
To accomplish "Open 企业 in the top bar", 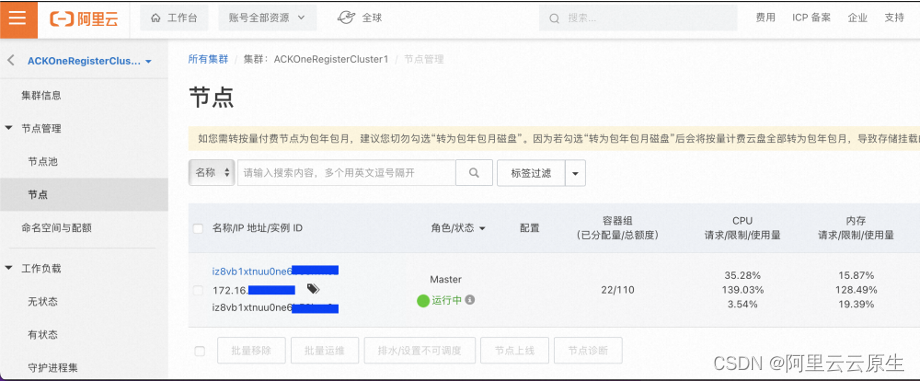I will 857,18.
